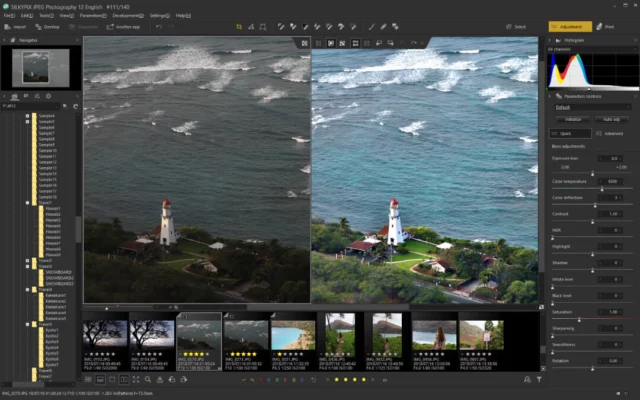Click the funnel filter icon at the bottom right
This screenshot has height=400, width=640.
click(539, 380)
